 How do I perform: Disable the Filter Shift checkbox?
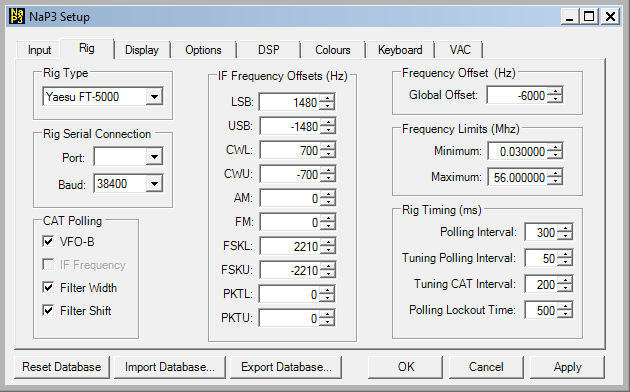(x=48, y=310)
